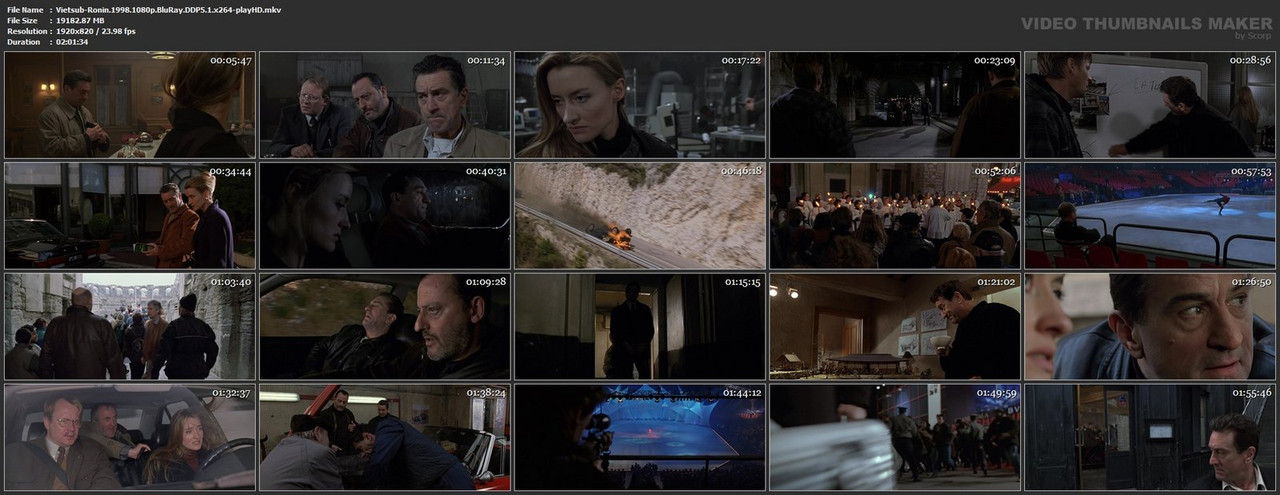
Task: Open the frame stamped 00:34:44
Action: tap(129, 215)
